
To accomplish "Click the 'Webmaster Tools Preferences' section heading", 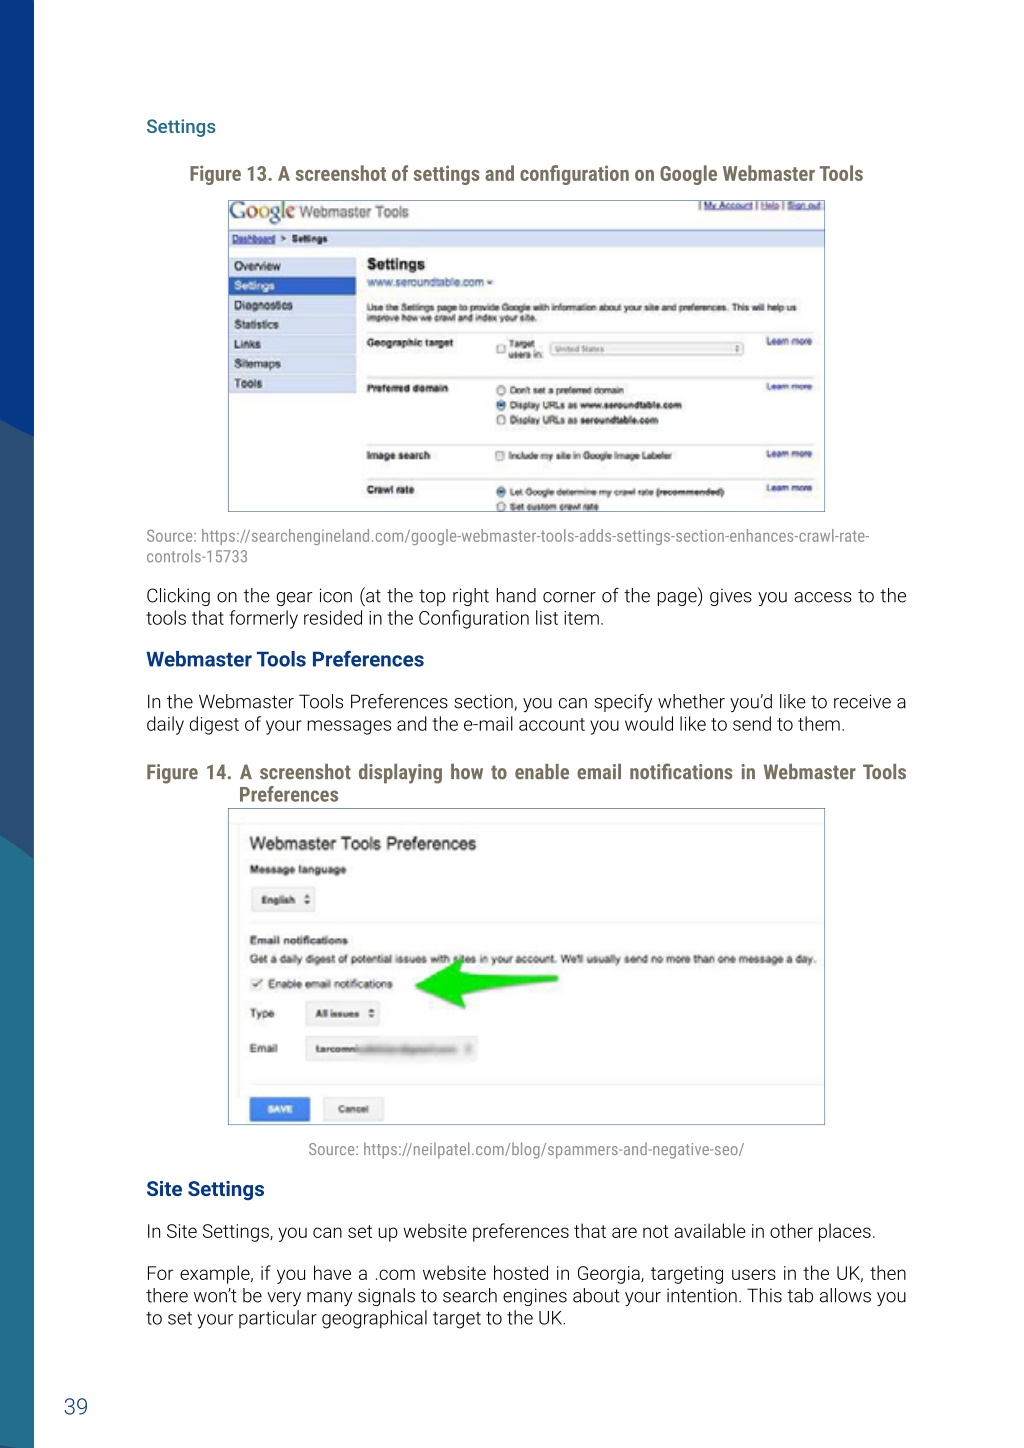I will click(x=285, y=660).
